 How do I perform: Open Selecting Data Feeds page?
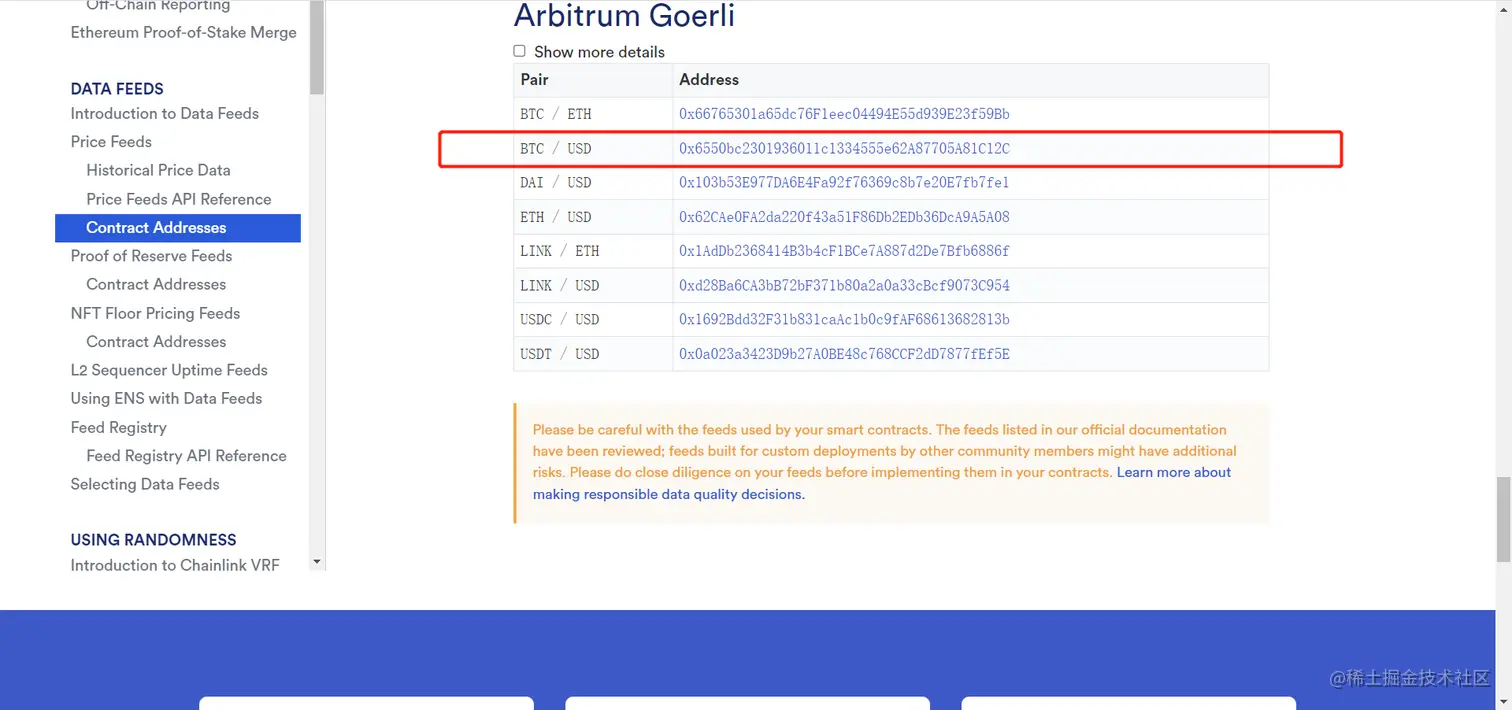145,484
